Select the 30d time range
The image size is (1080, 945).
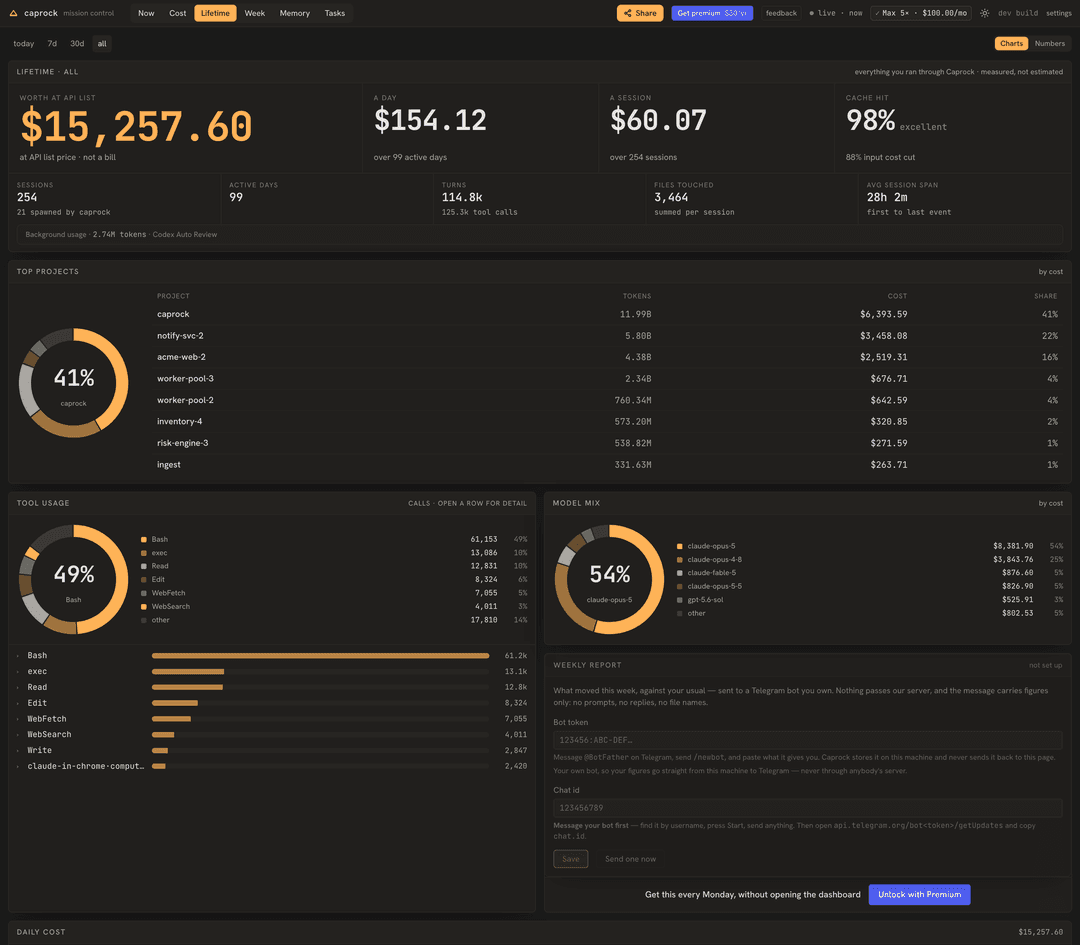(x=77, y=43)
